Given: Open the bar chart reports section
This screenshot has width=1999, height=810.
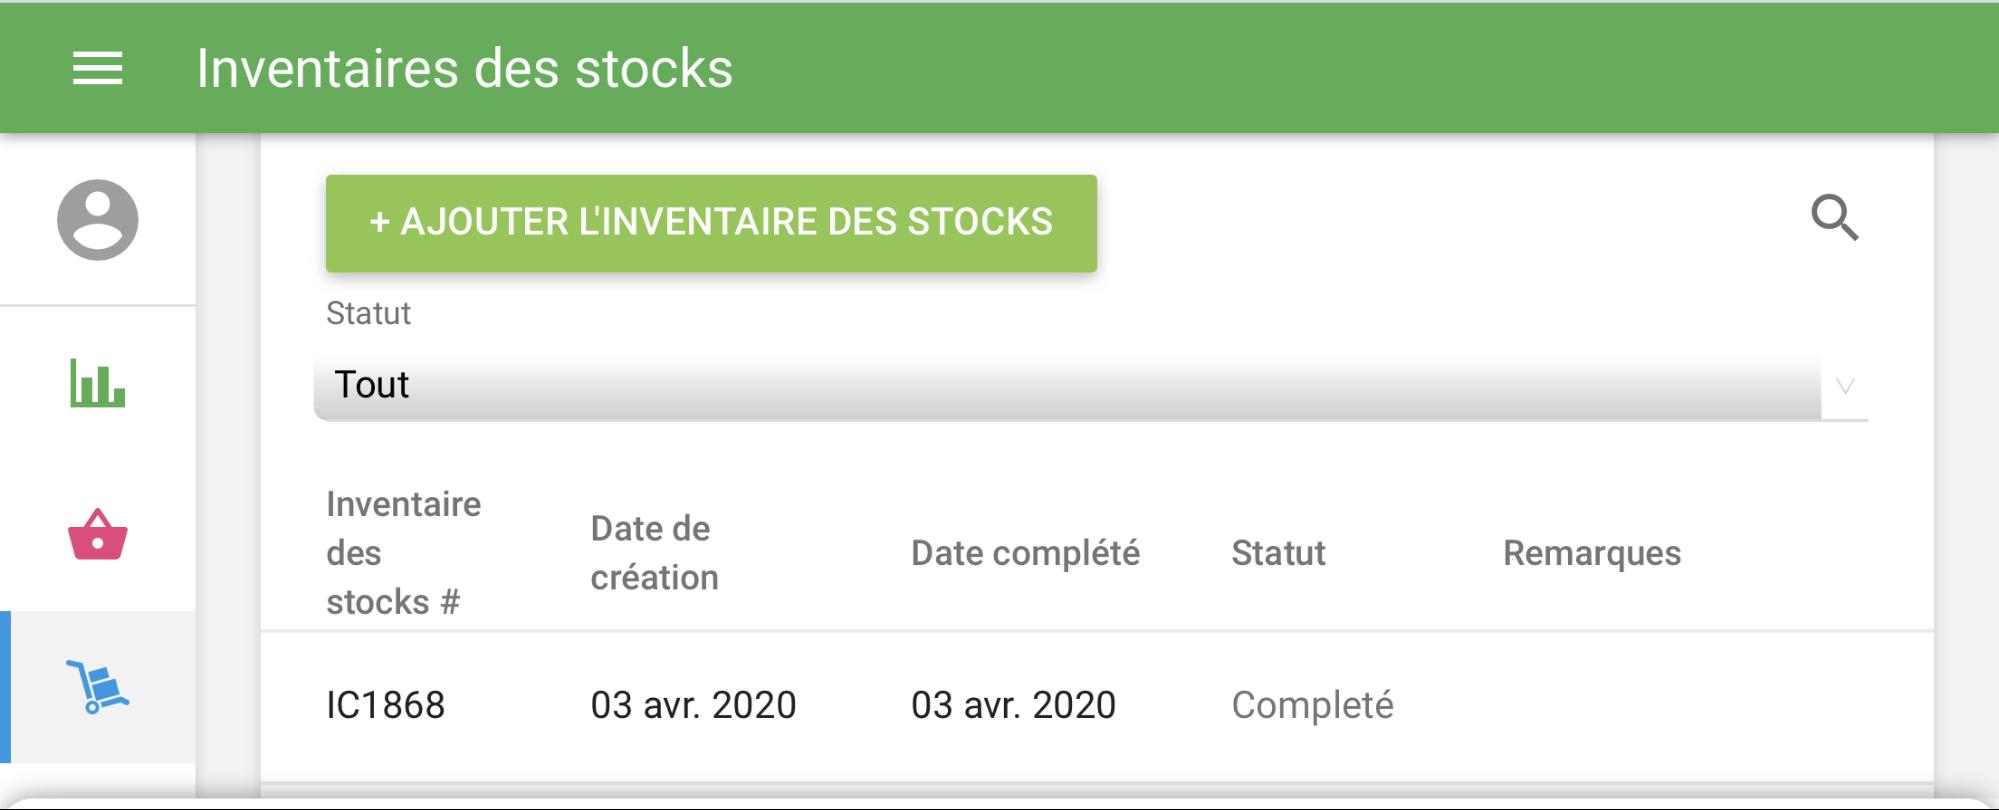Looking at the screenshot, I should coord(97,383).
